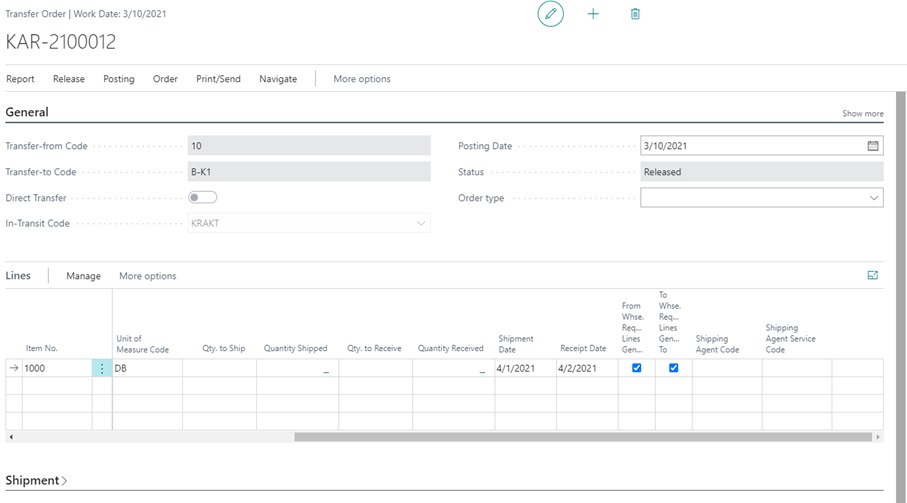Uncheck From Whse. Req. Lines checkbox
The width and height of the screenshot is (907, 503).
click(x=637, y=368)
